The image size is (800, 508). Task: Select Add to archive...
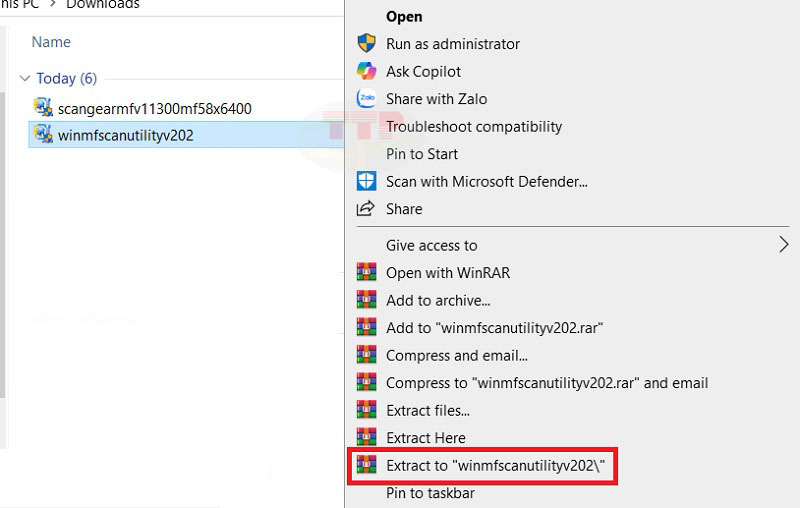tap(438, 300)
